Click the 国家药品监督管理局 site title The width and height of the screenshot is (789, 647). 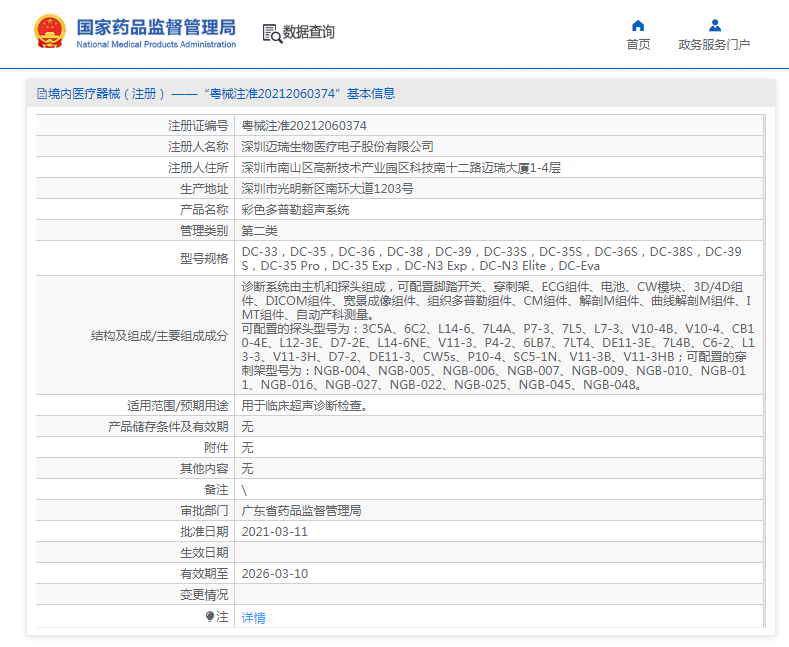point(156,25)
